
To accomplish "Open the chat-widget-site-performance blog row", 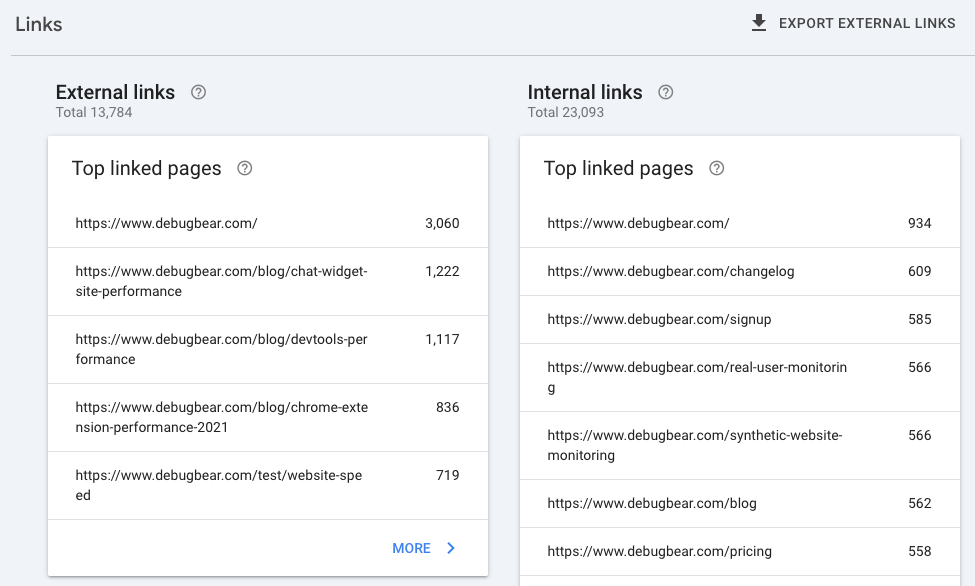I will 268,281.
